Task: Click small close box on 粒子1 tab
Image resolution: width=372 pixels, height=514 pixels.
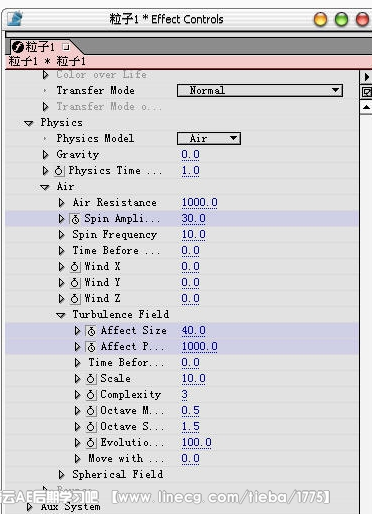Action: pyautogui.click(x=66, y=47)
